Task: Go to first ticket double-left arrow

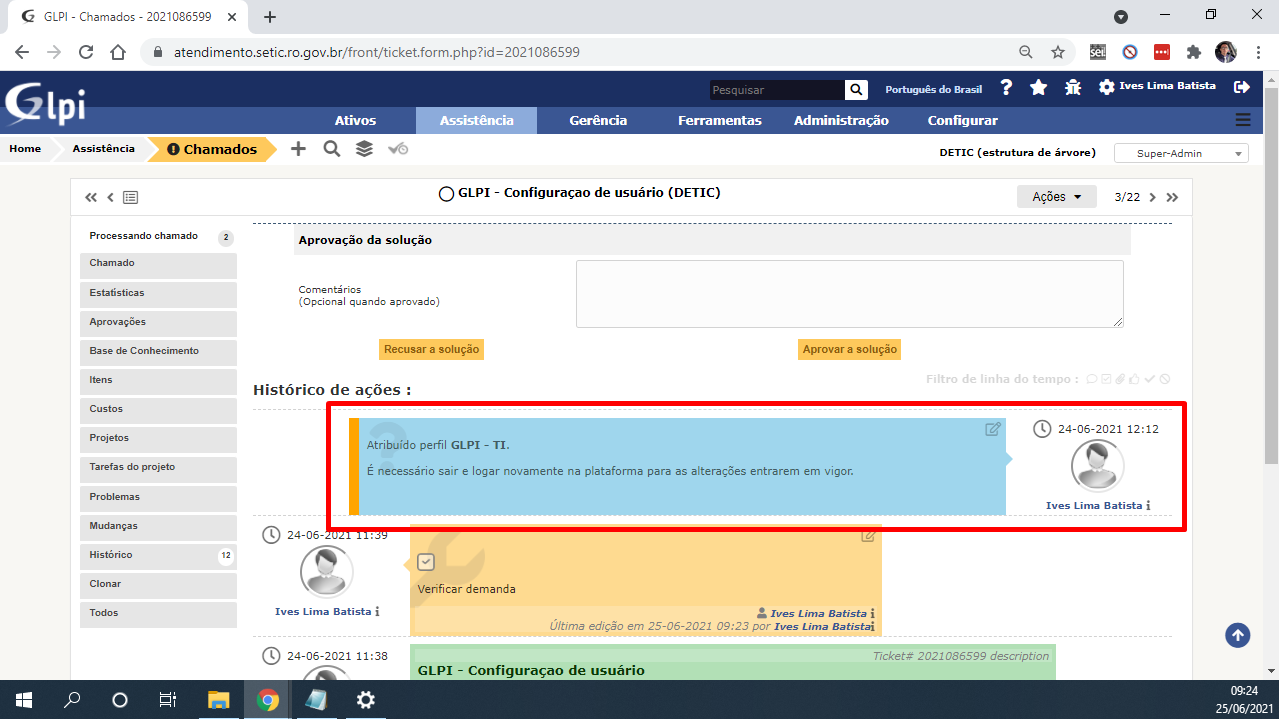Action: [x=91, y=198]
